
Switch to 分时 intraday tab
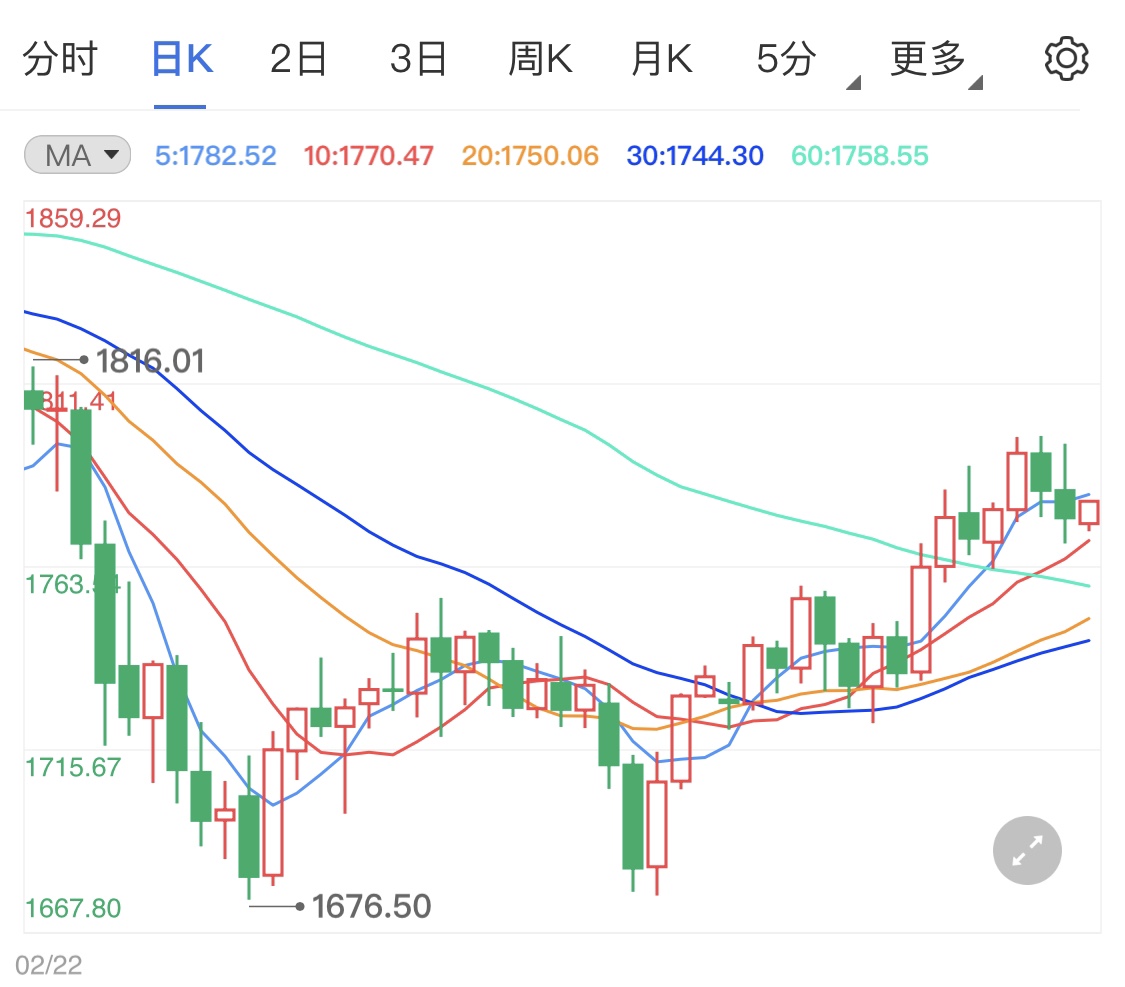point(60,58)
